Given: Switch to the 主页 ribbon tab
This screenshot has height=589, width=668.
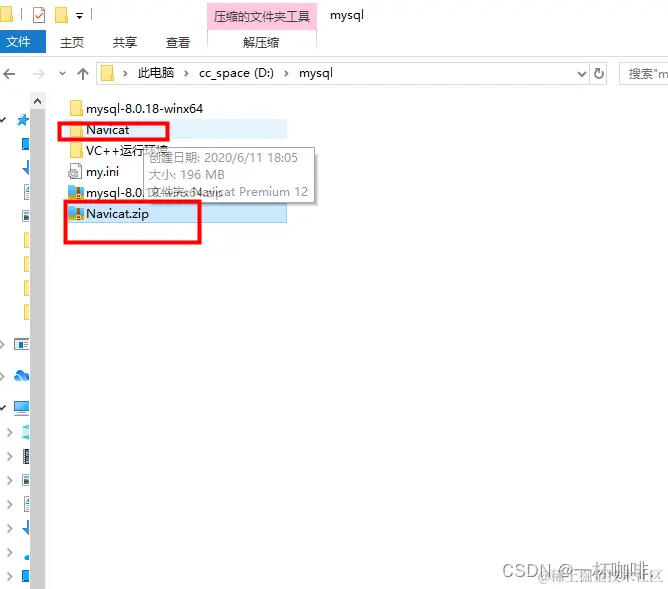Looking at the screenshot, I should coord(72,42).
